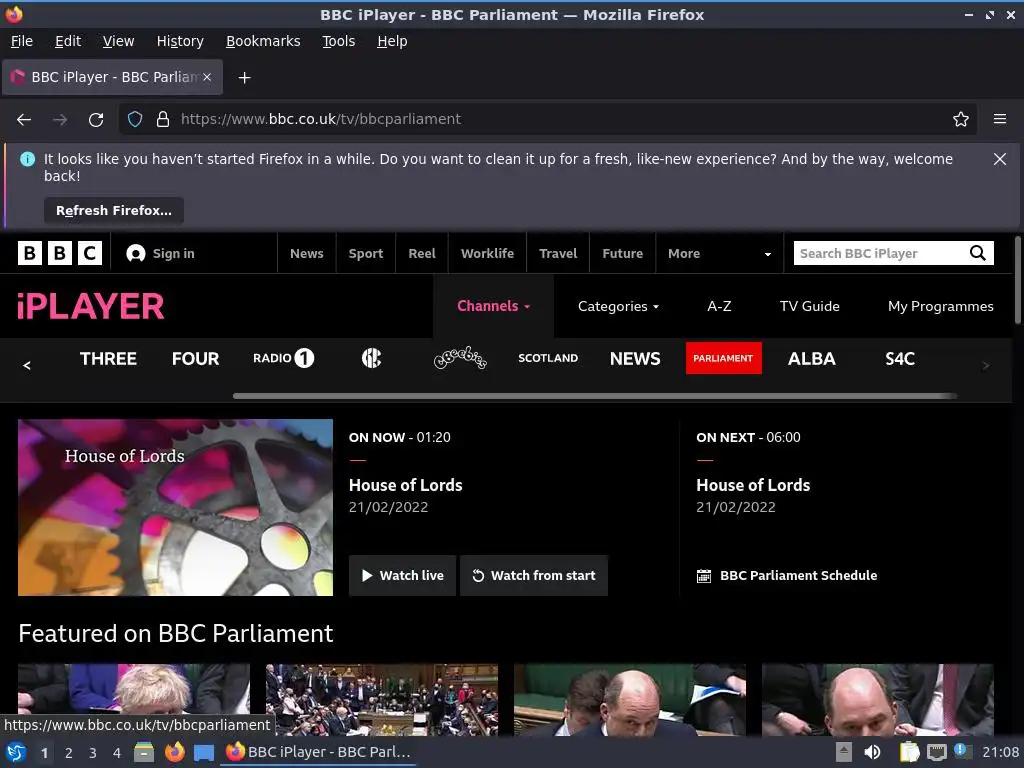Open the Travel link in BBC nav
The image size is (1024, 768).
[x=558, y=253]
